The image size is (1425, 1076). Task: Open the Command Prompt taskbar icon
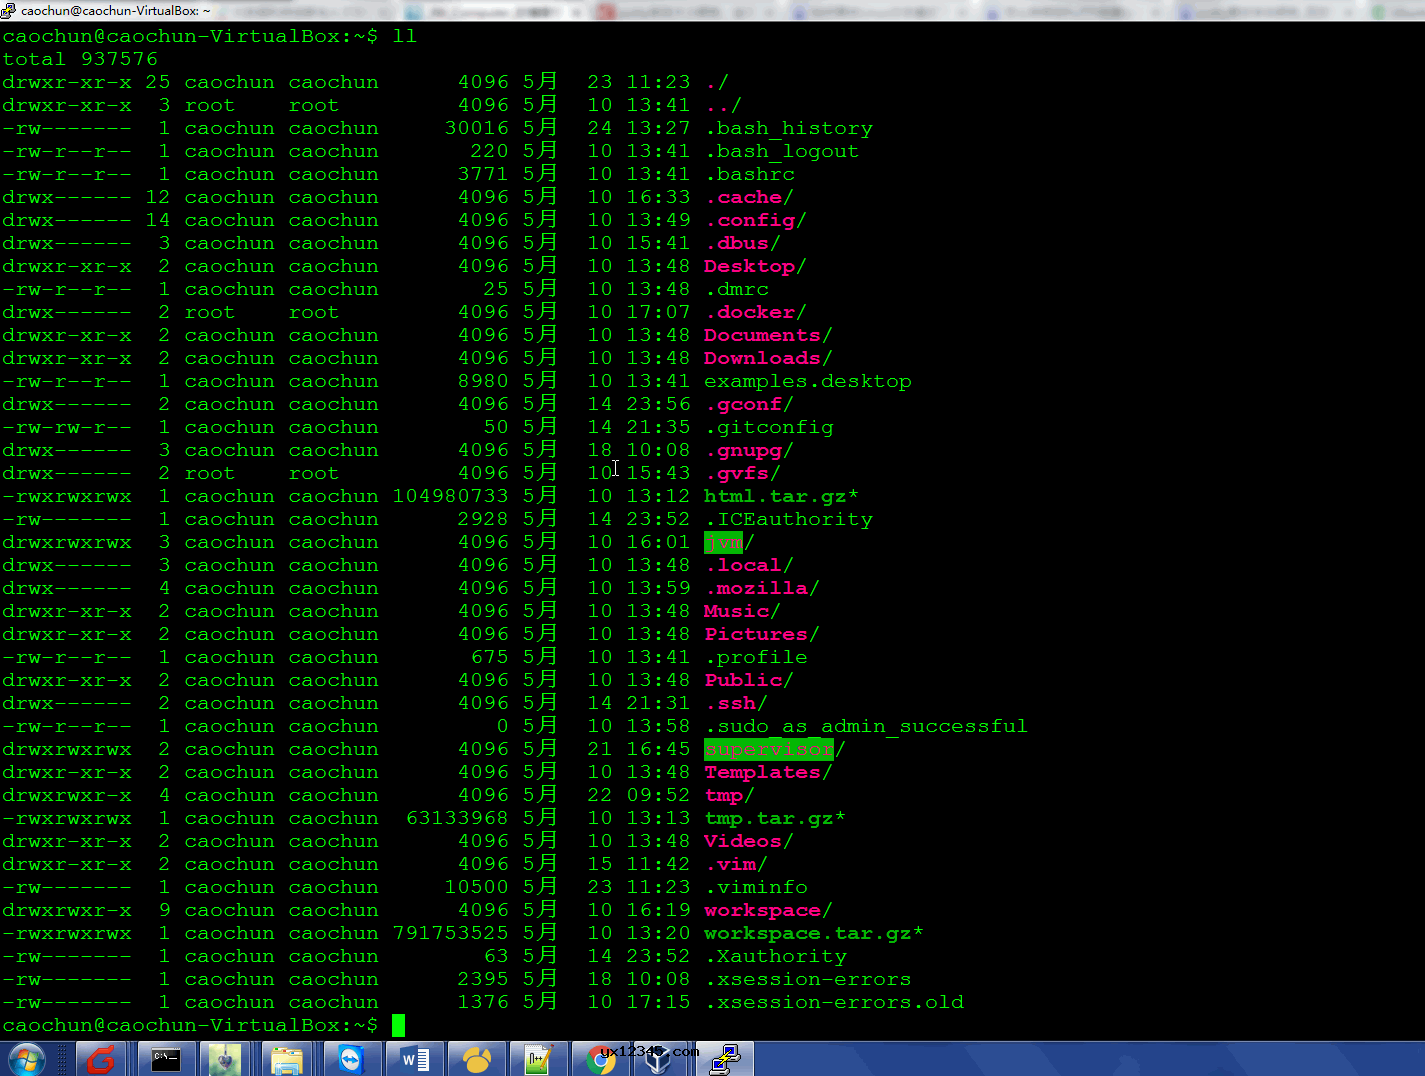165,1059
